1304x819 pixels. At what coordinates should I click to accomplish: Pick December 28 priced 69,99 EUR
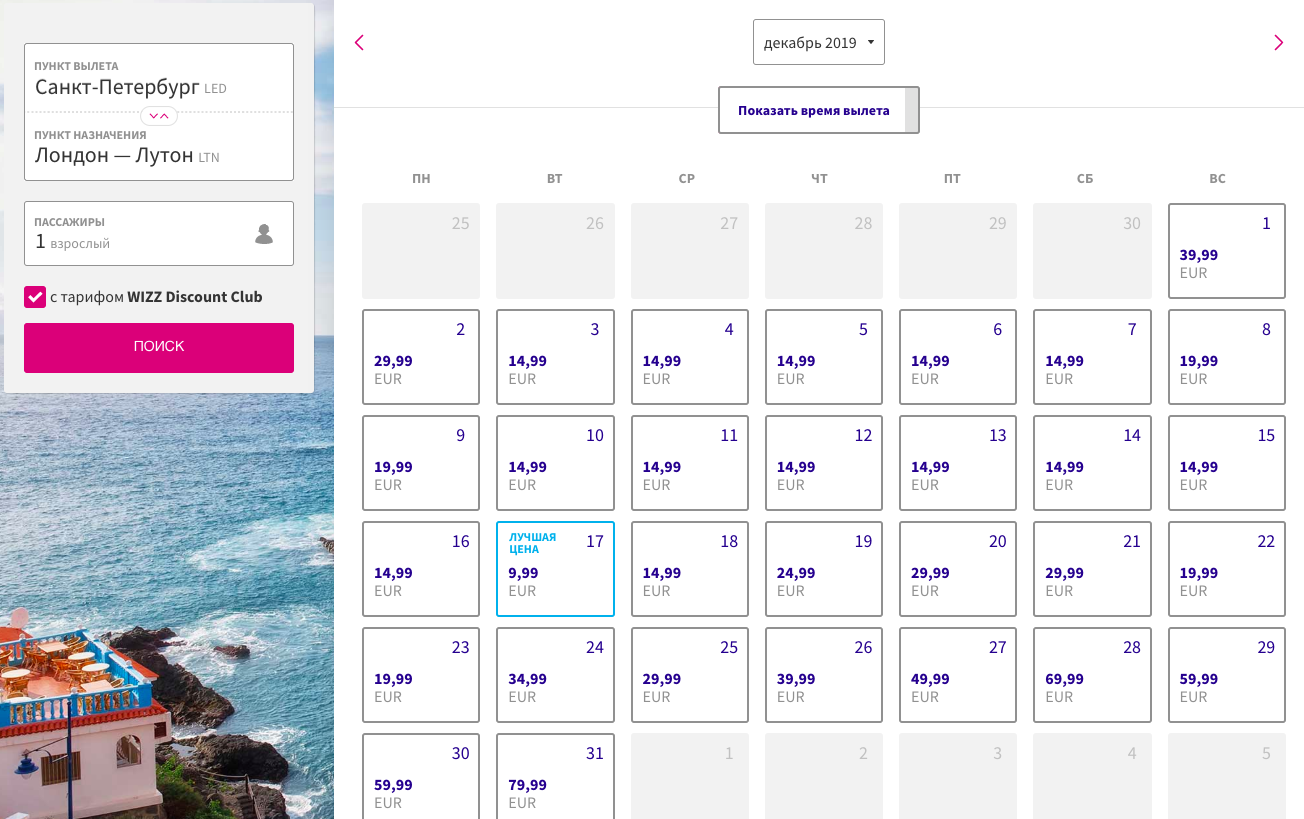pyautogui.click(x=1092, y=675)
